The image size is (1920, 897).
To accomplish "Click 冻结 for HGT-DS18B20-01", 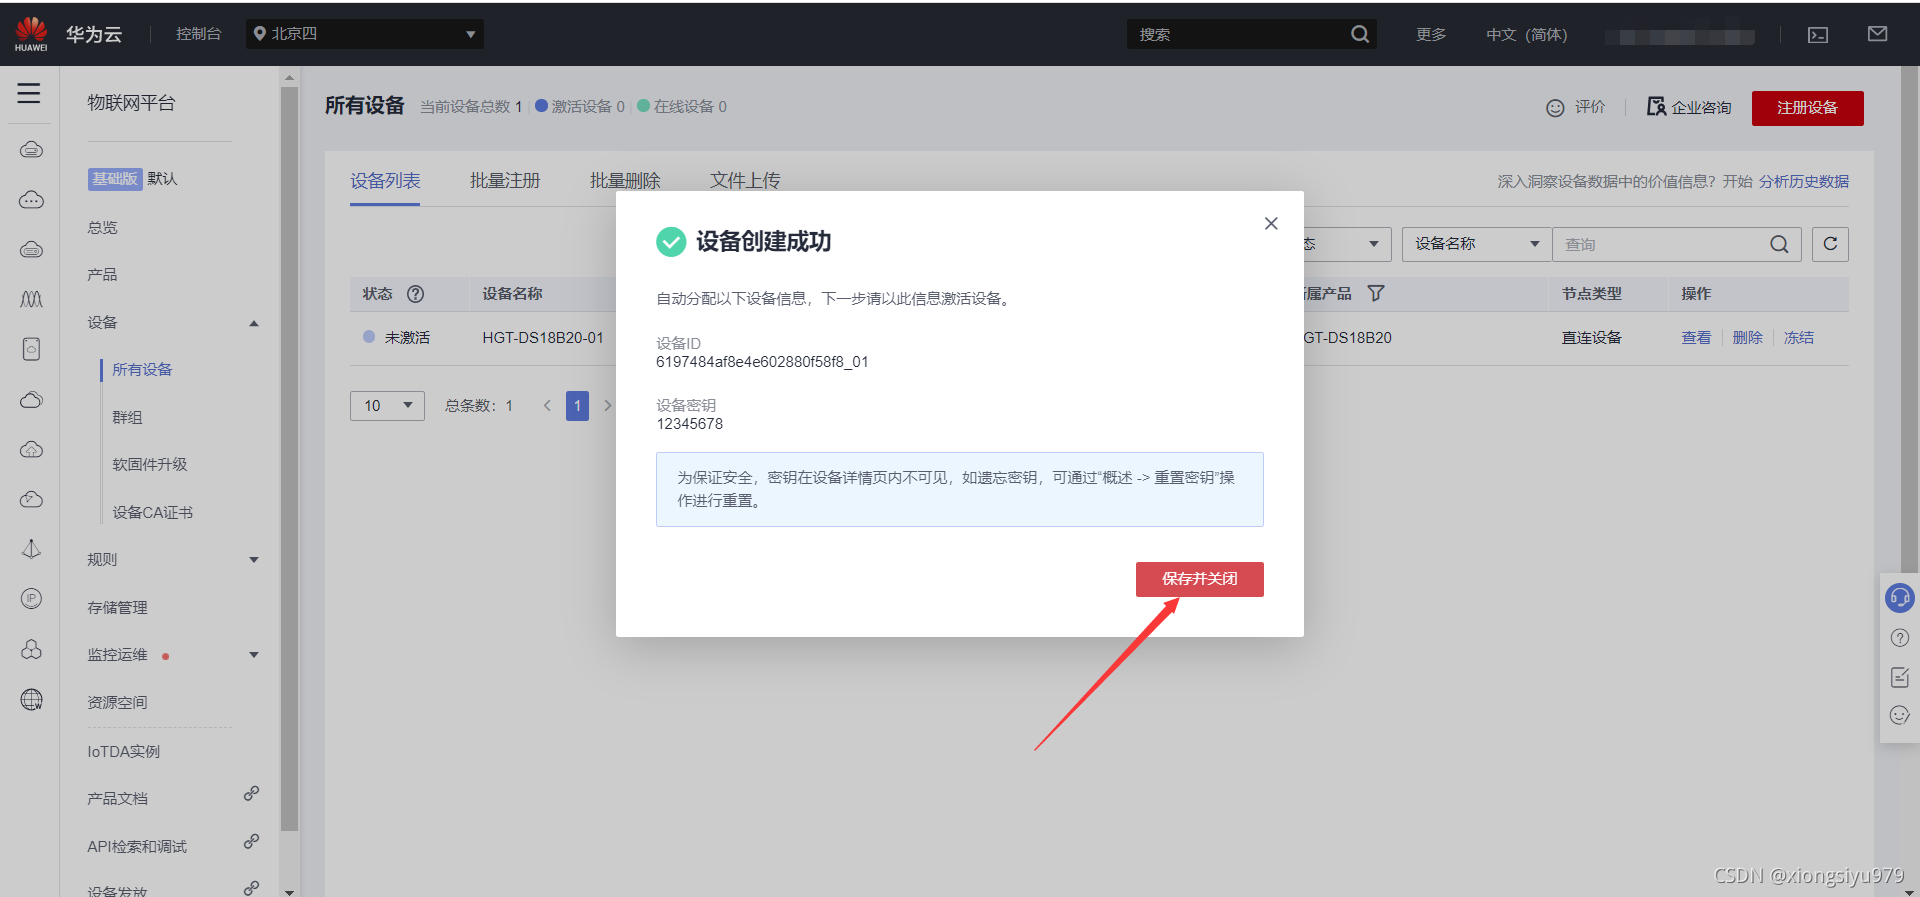I will coord(1798,338).
